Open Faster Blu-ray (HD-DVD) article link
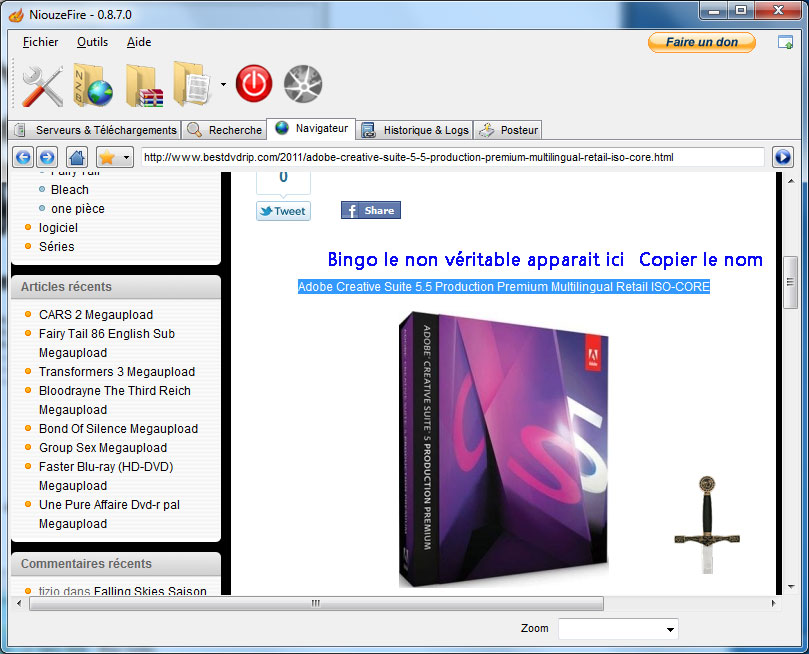This screenshot has height=654, width=809. tap(106, 476)
